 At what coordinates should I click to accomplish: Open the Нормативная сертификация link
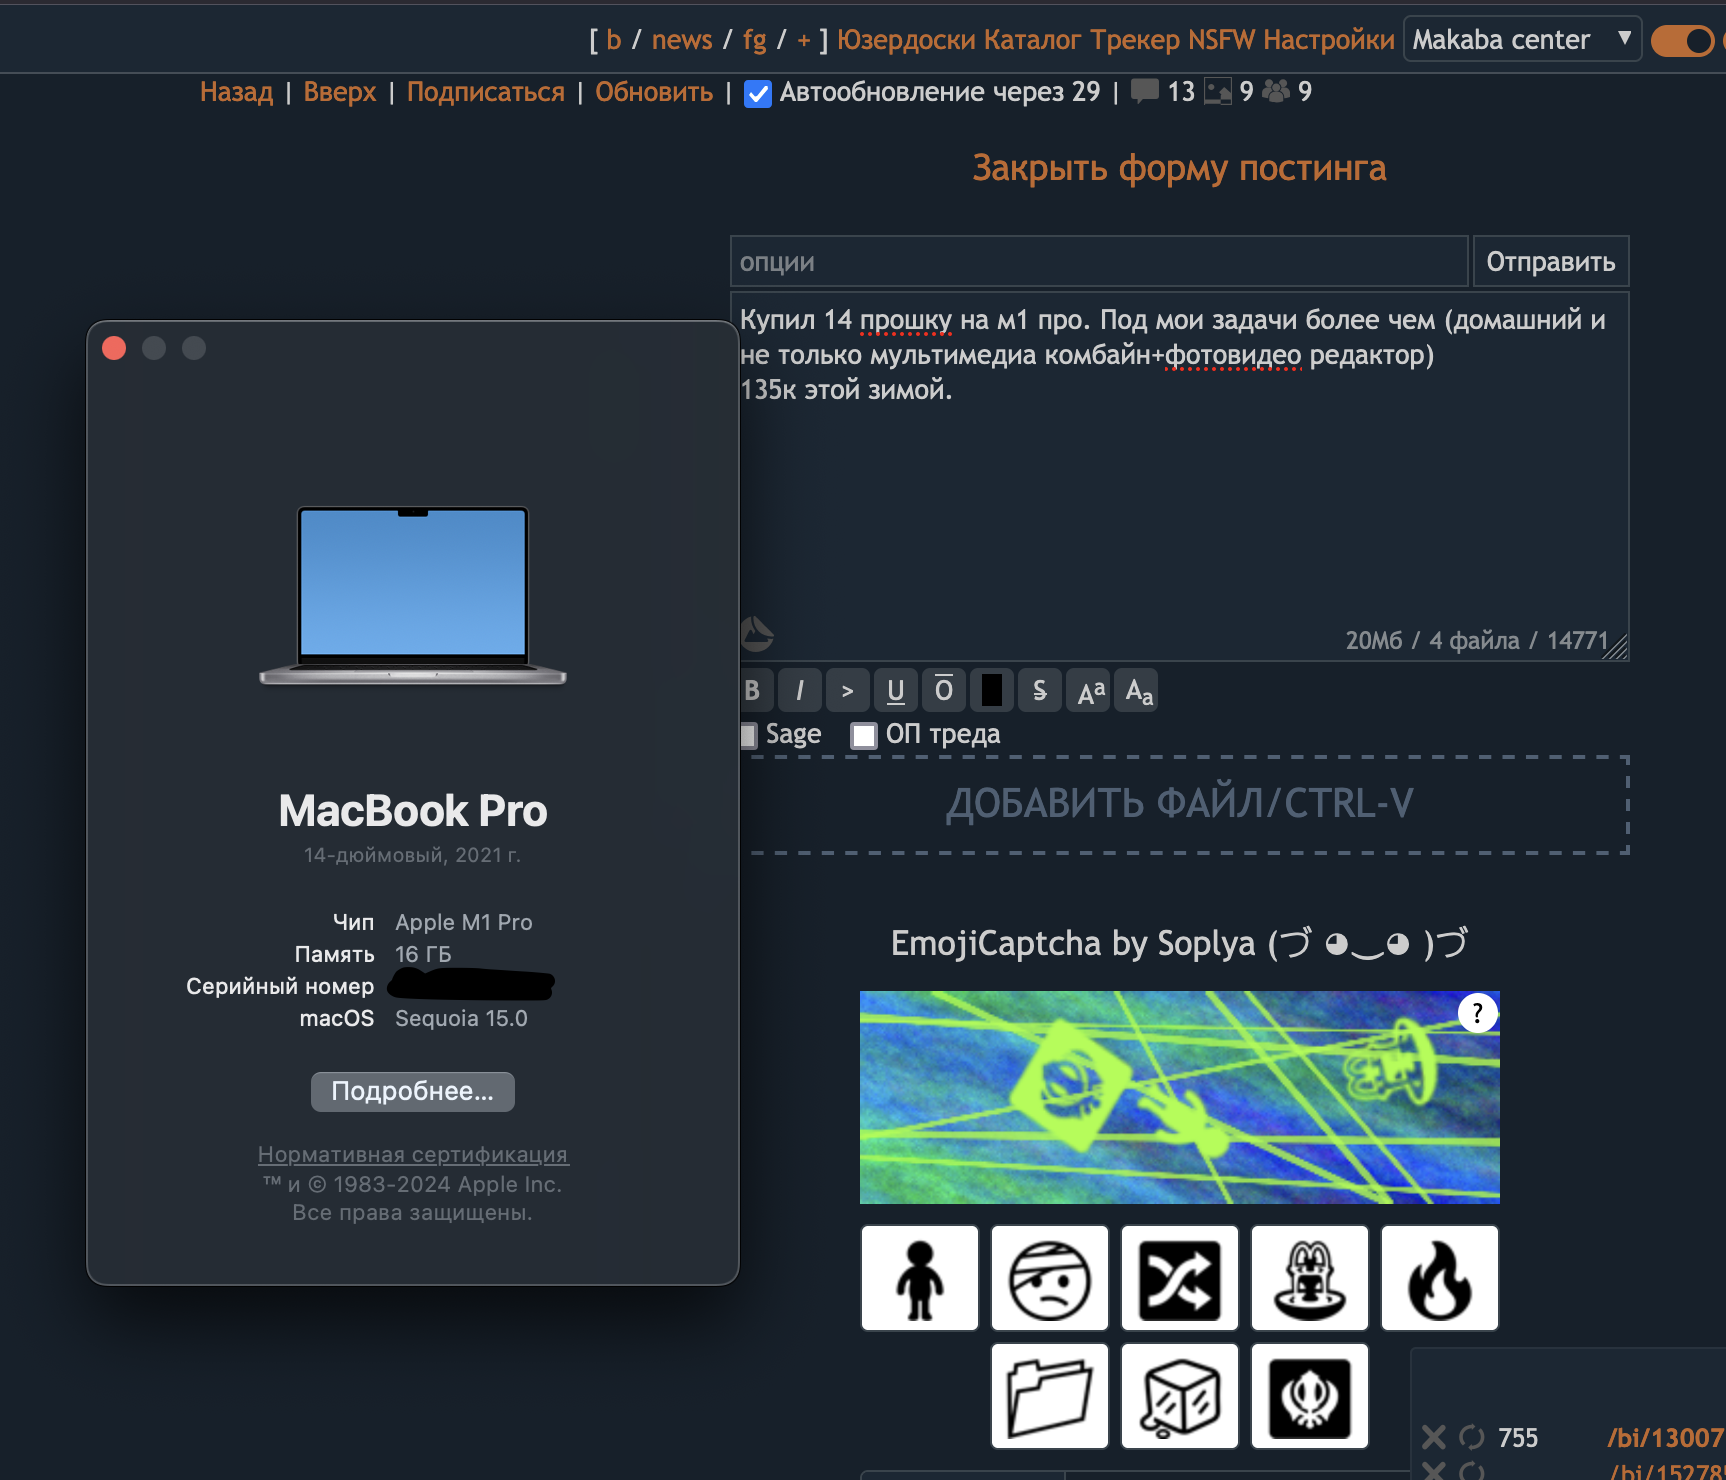click(413, 1154)
